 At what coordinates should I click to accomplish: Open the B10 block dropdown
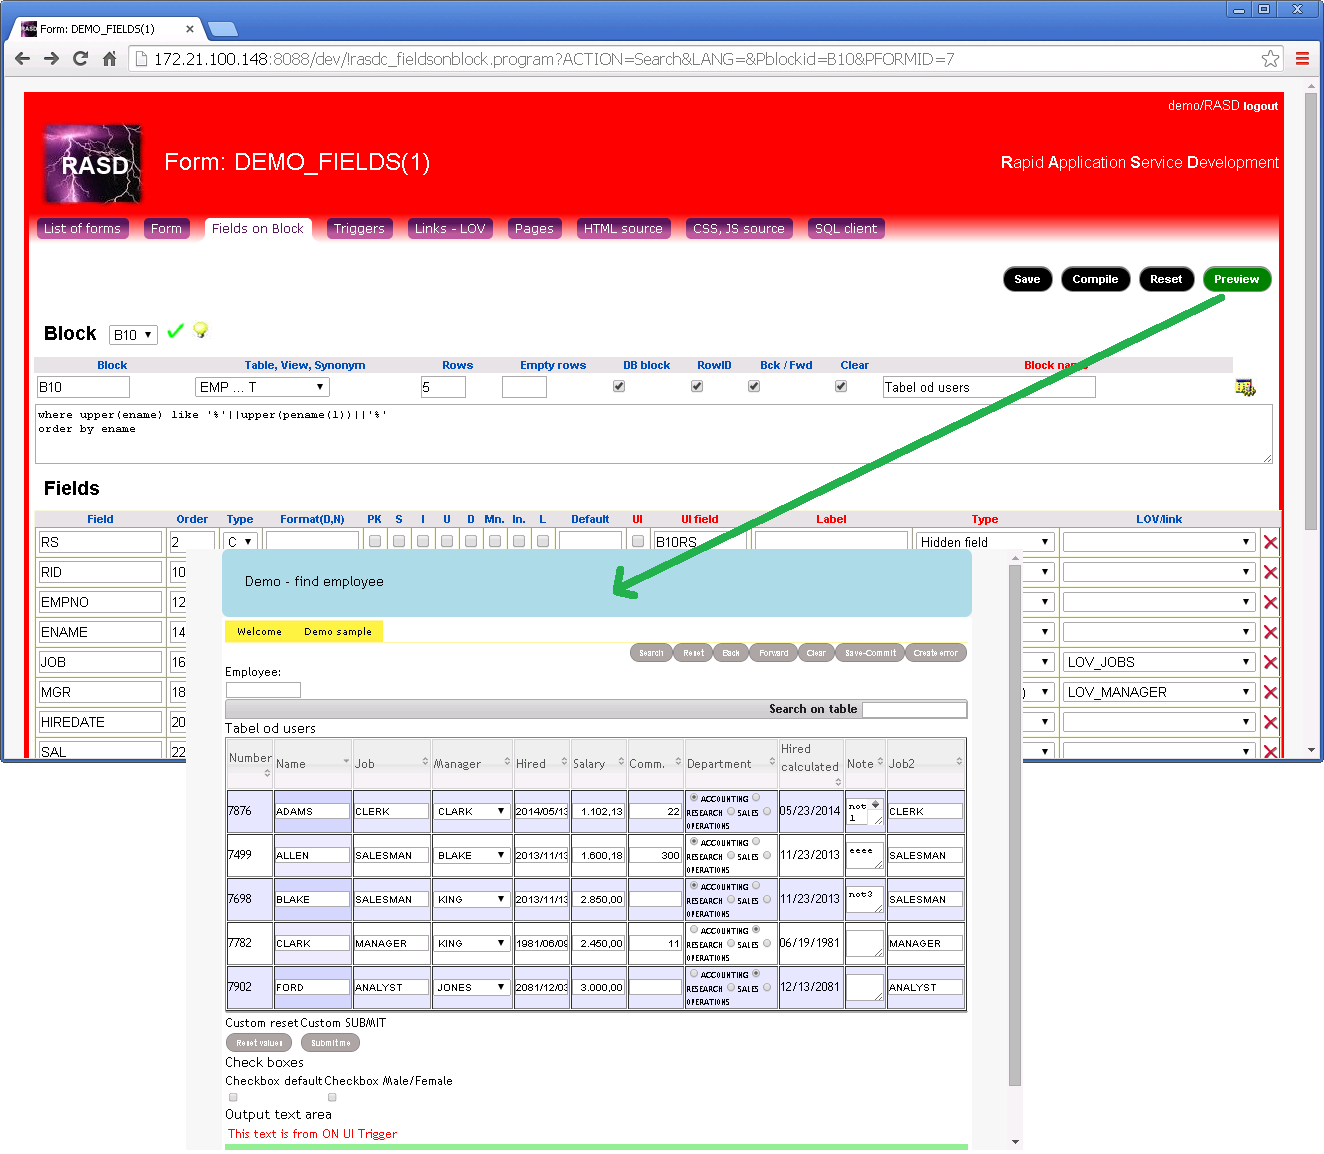[x=133, y=334]
